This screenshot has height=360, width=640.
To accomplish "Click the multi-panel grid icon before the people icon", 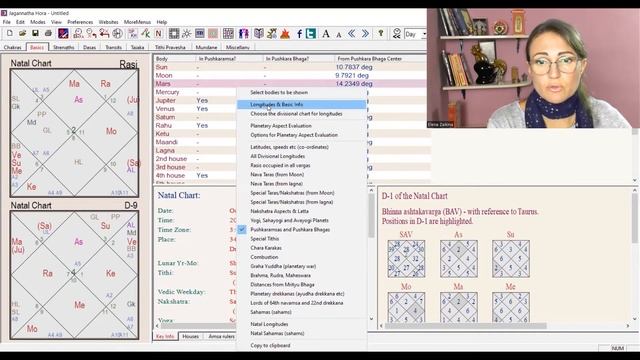I will click(228, 33).
